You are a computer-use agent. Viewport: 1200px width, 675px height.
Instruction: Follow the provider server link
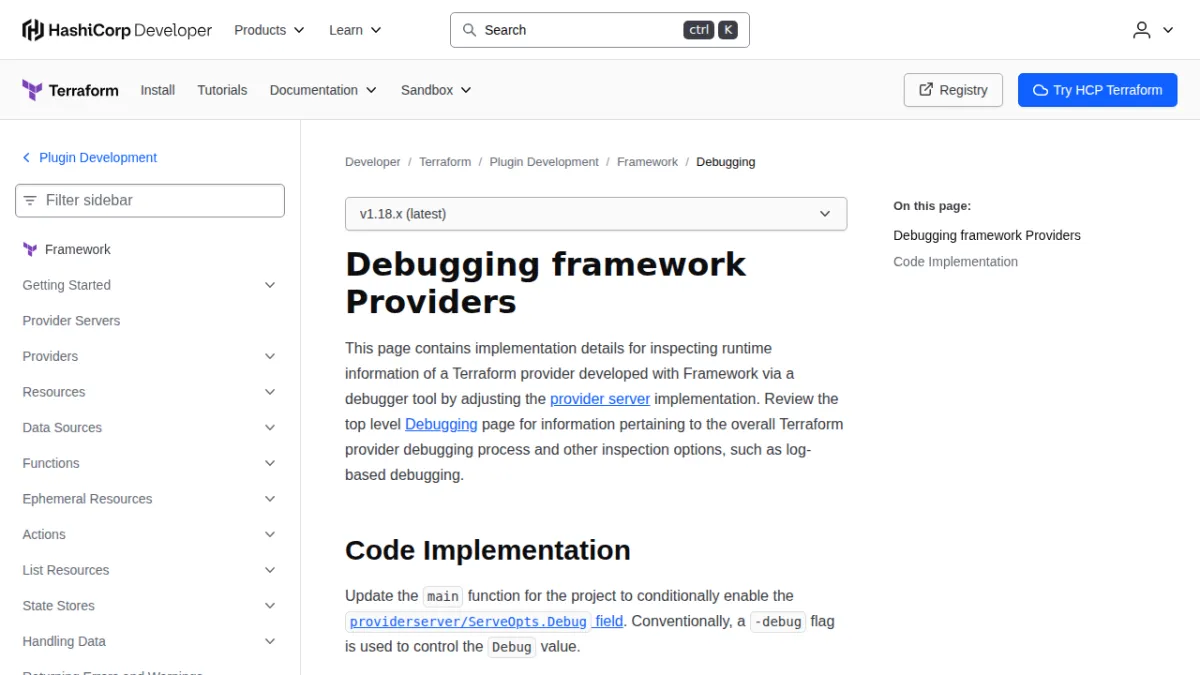coord(600,399)
